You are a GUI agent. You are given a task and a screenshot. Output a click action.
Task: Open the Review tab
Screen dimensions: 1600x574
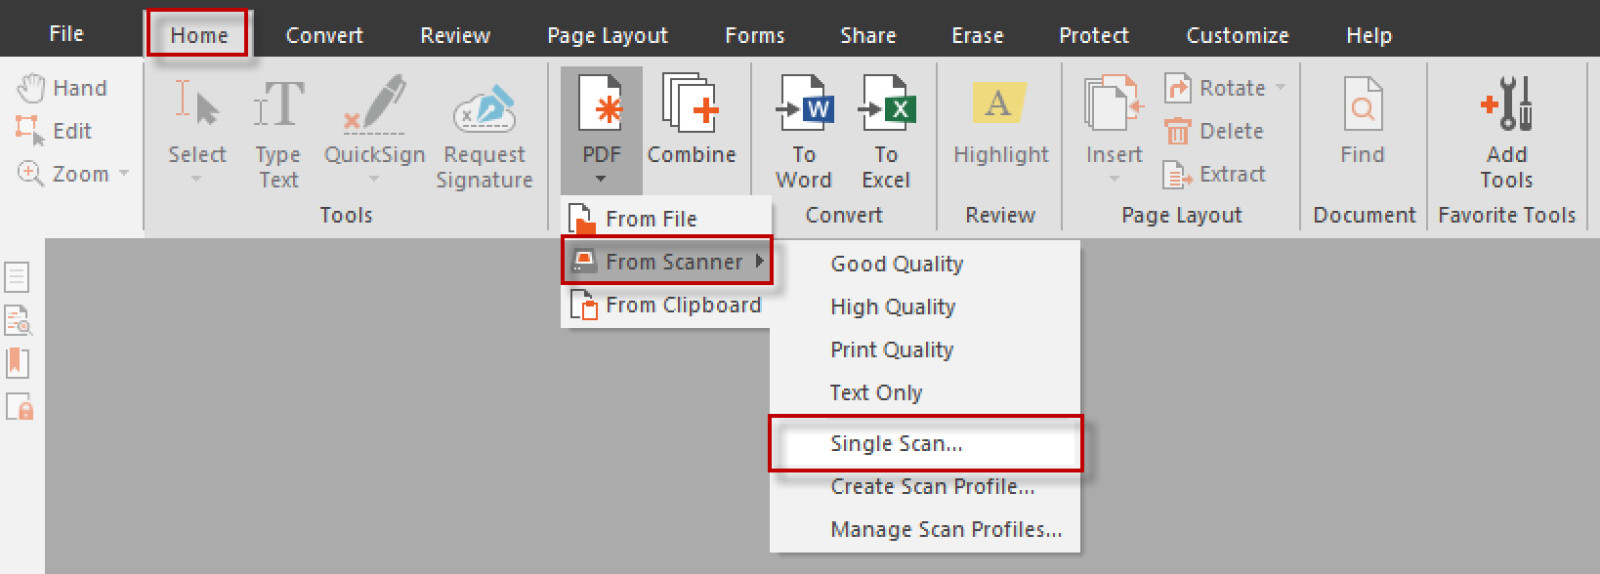click(x=455, y=35)
